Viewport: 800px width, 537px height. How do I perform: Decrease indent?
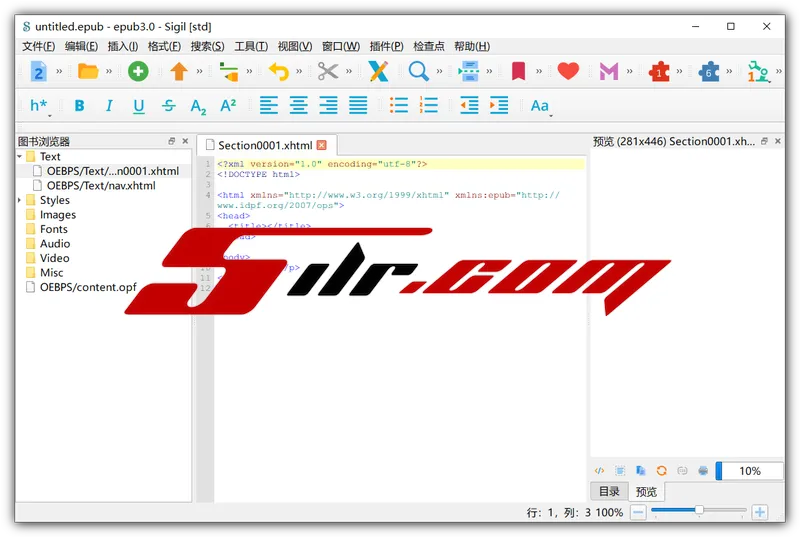tap(469, 106)
